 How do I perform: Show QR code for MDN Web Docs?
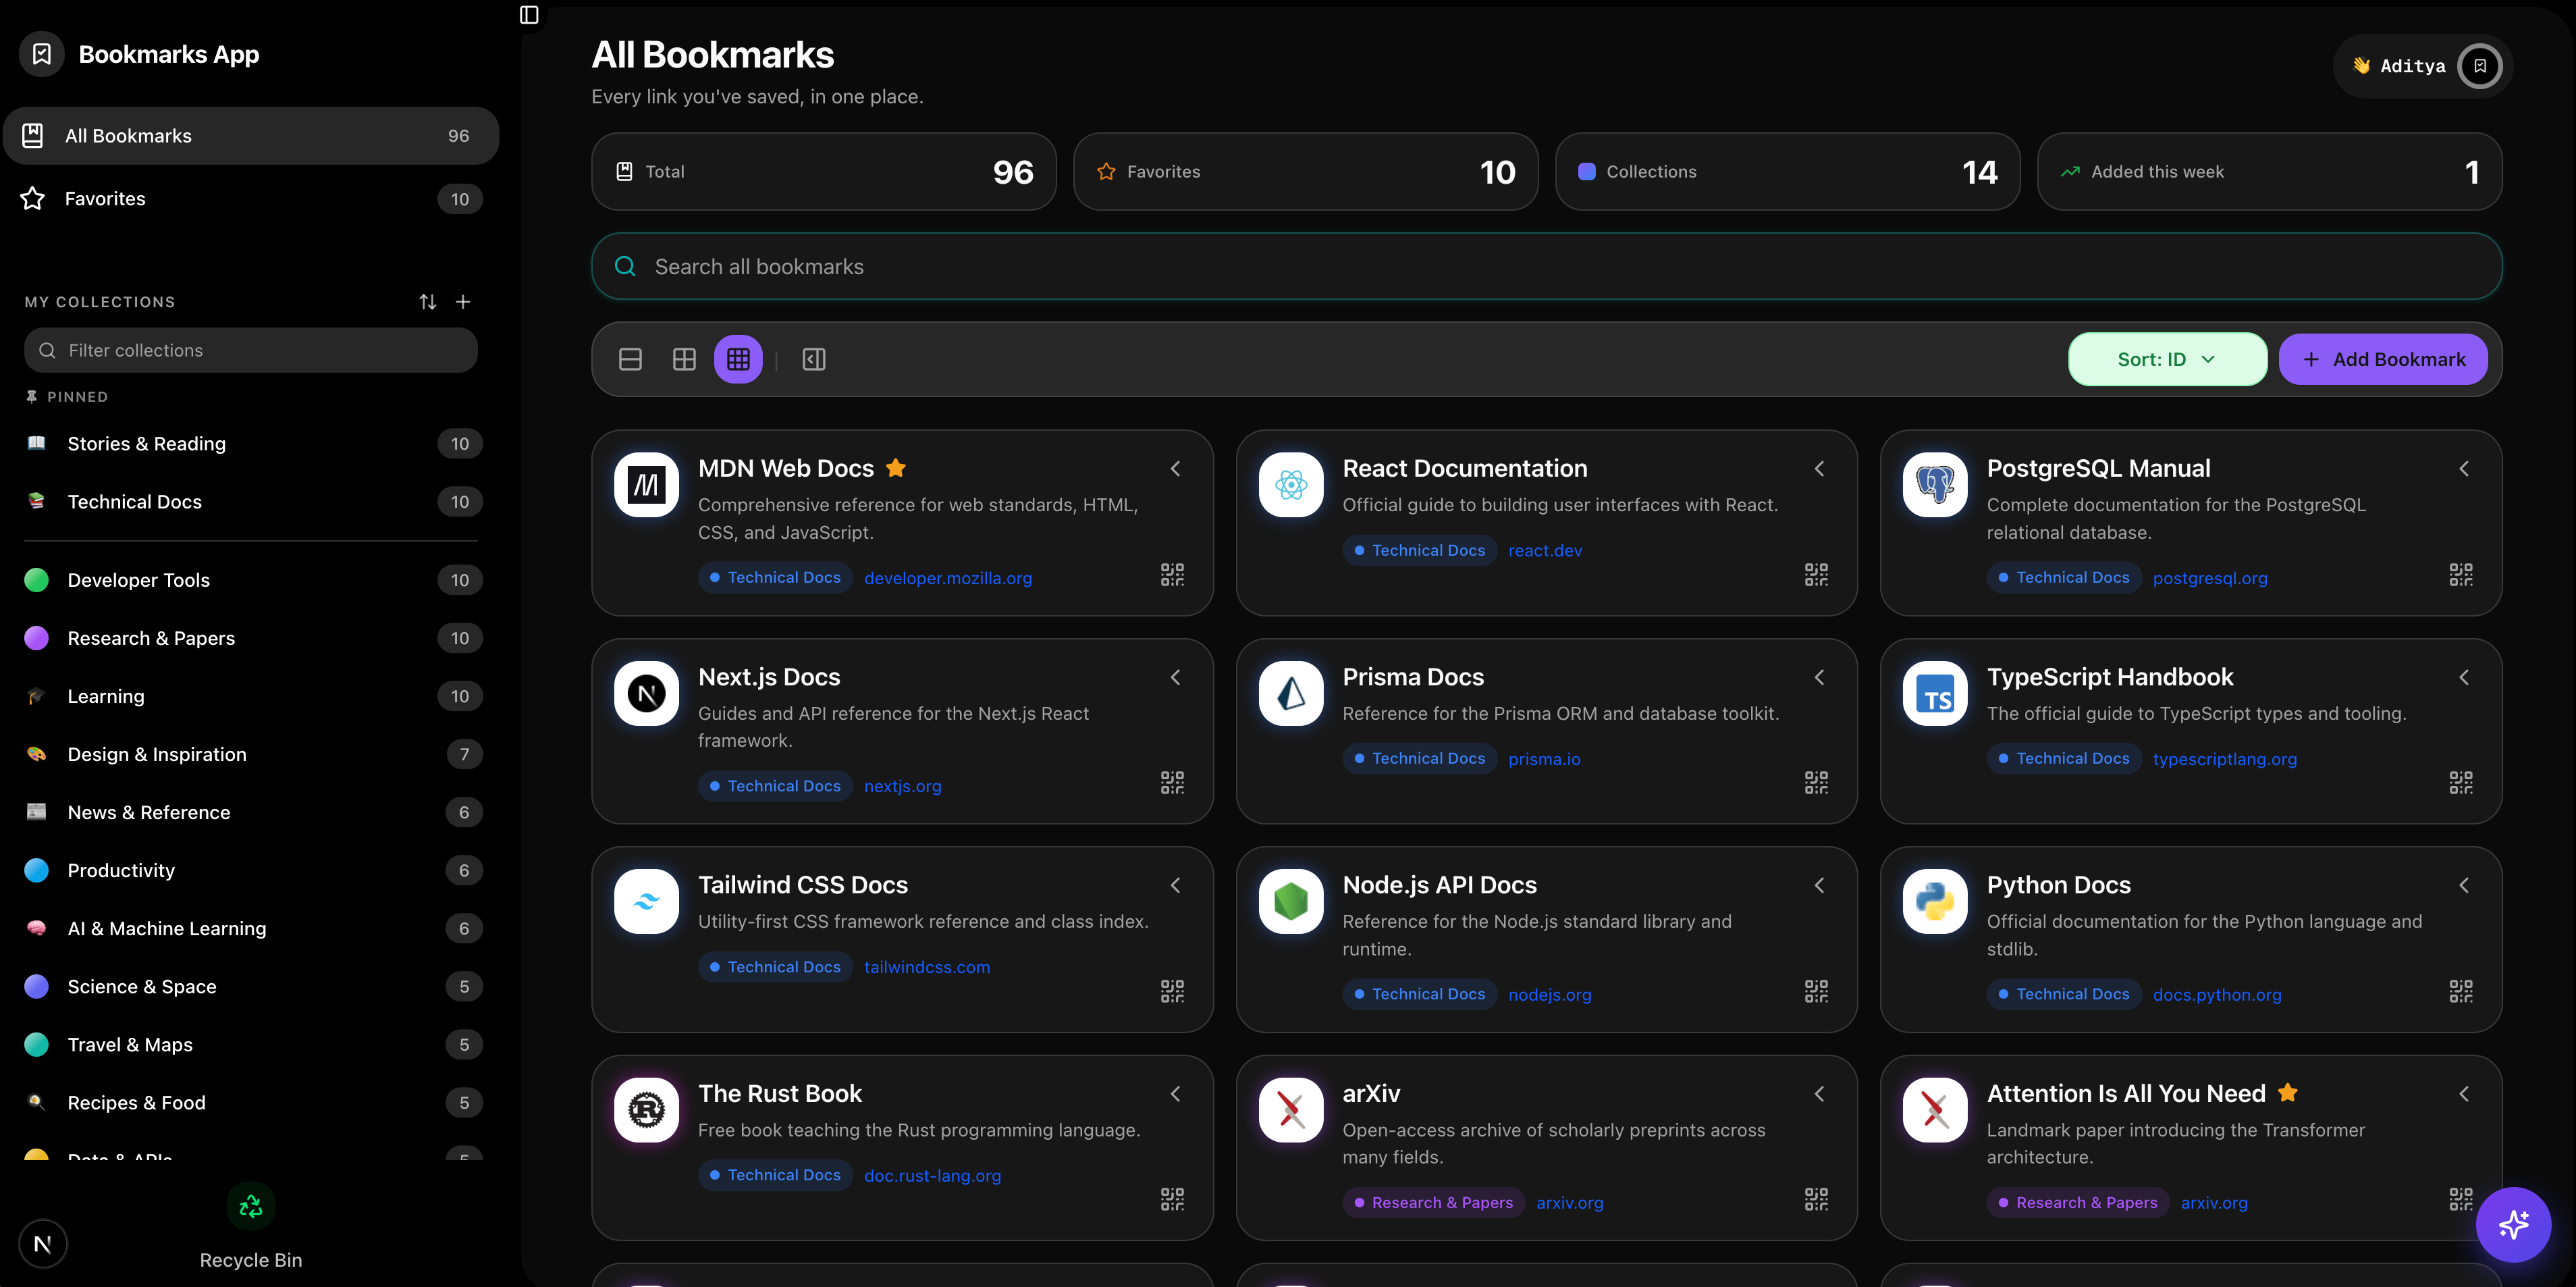coord(1172,574)
